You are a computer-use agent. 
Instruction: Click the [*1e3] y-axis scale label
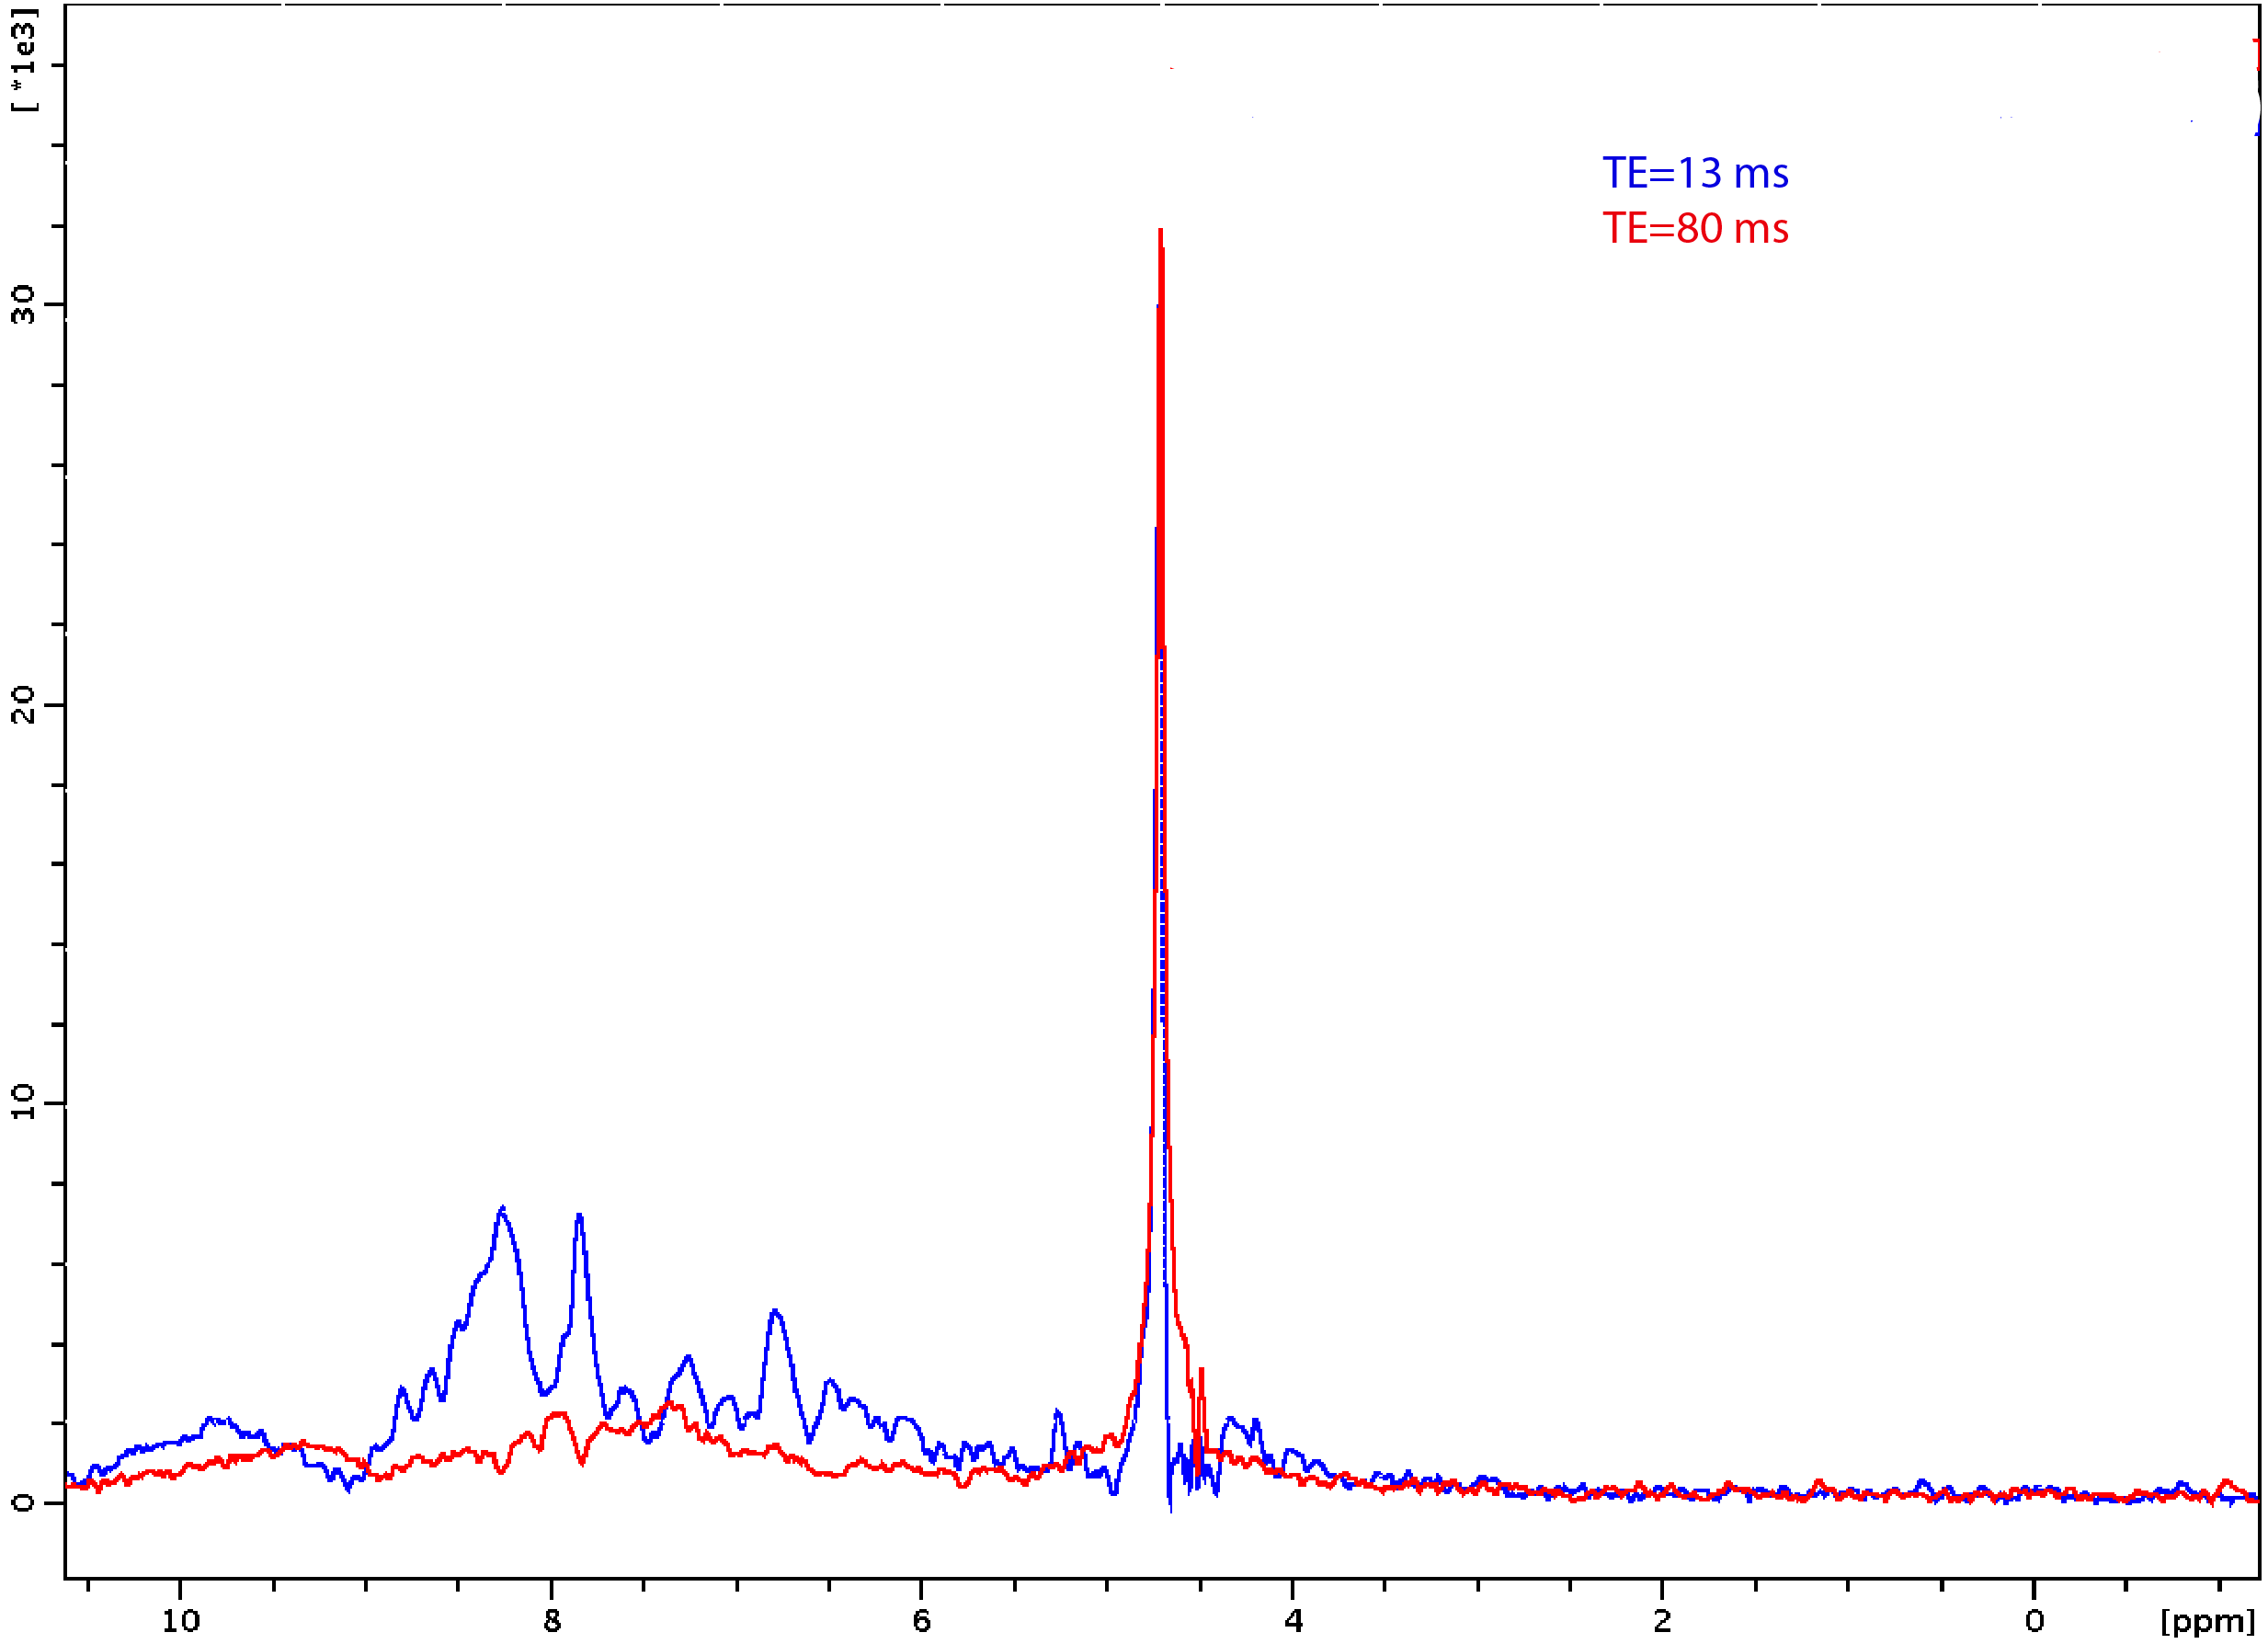[24, 60]
